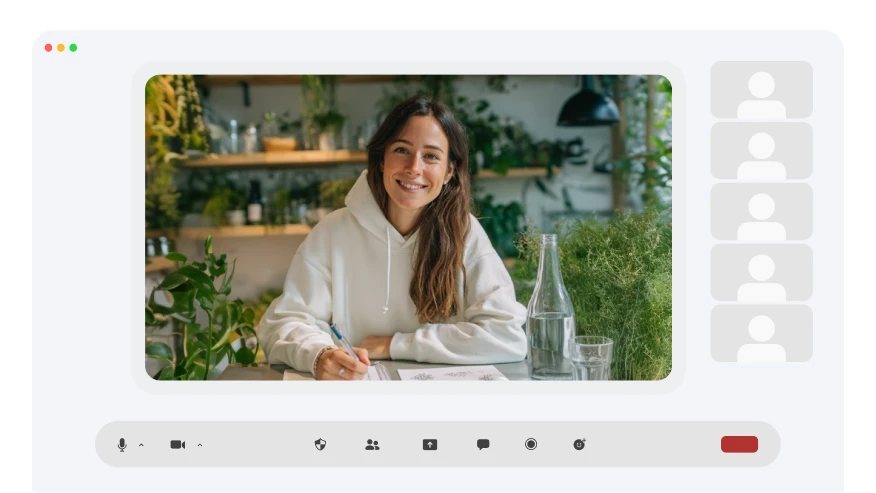876x493 pixels.
Task: Click the main speaker video feed
Action: click(408, 227)
